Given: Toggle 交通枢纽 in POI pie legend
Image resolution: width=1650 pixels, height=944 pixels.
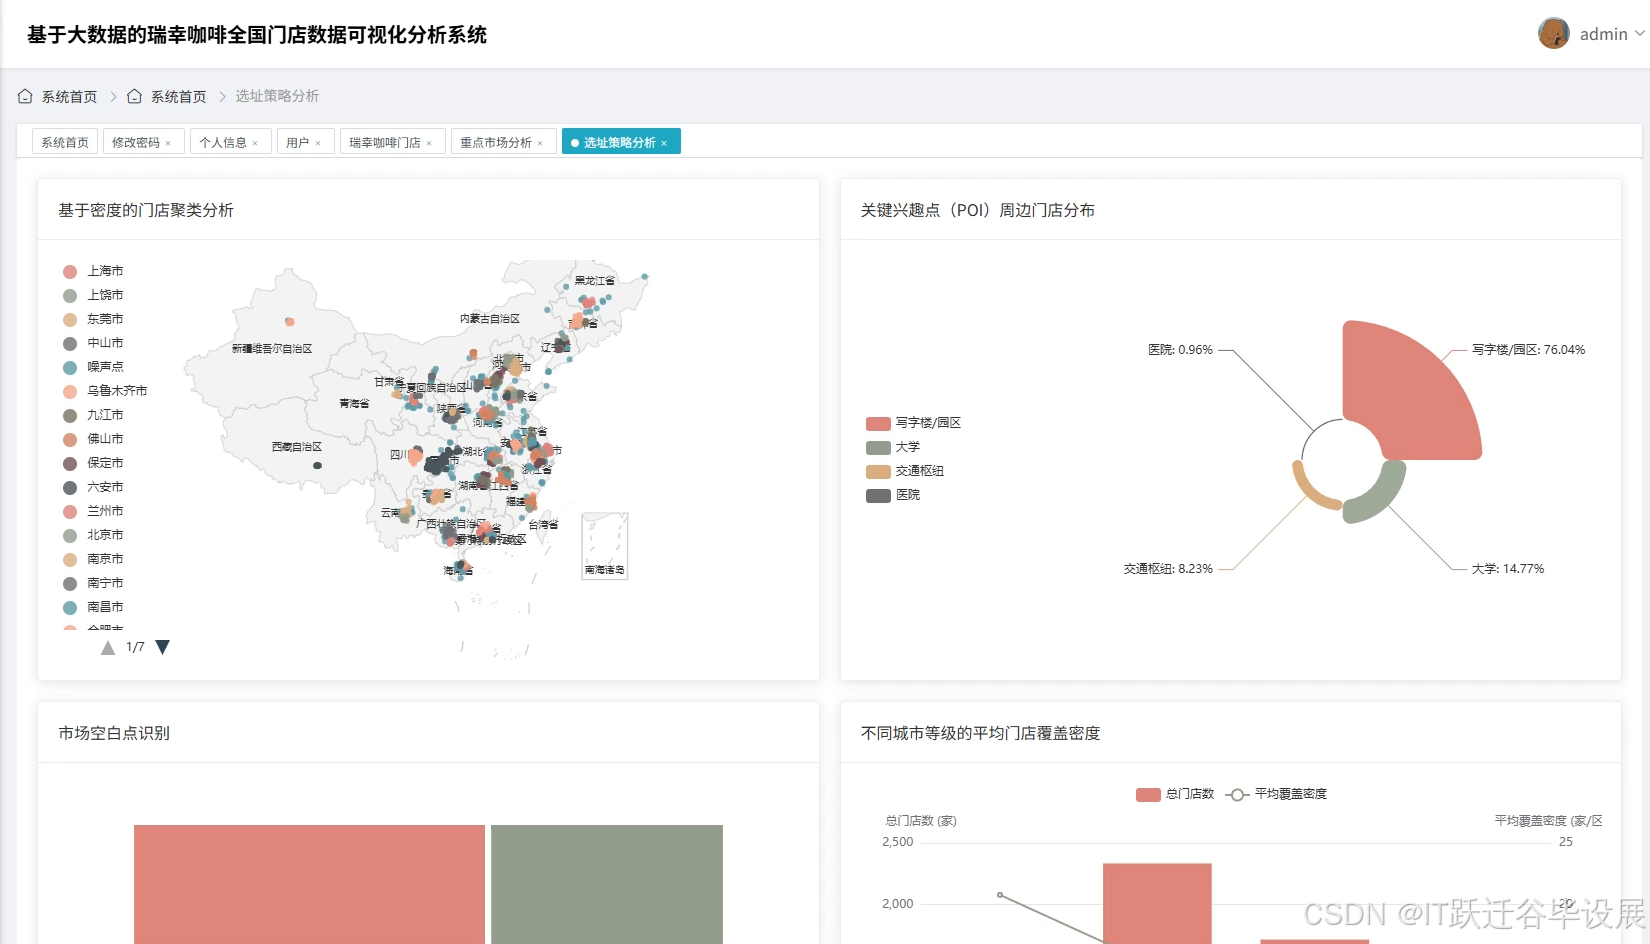Looking at the screenshot, I should [x=905, y=471].
